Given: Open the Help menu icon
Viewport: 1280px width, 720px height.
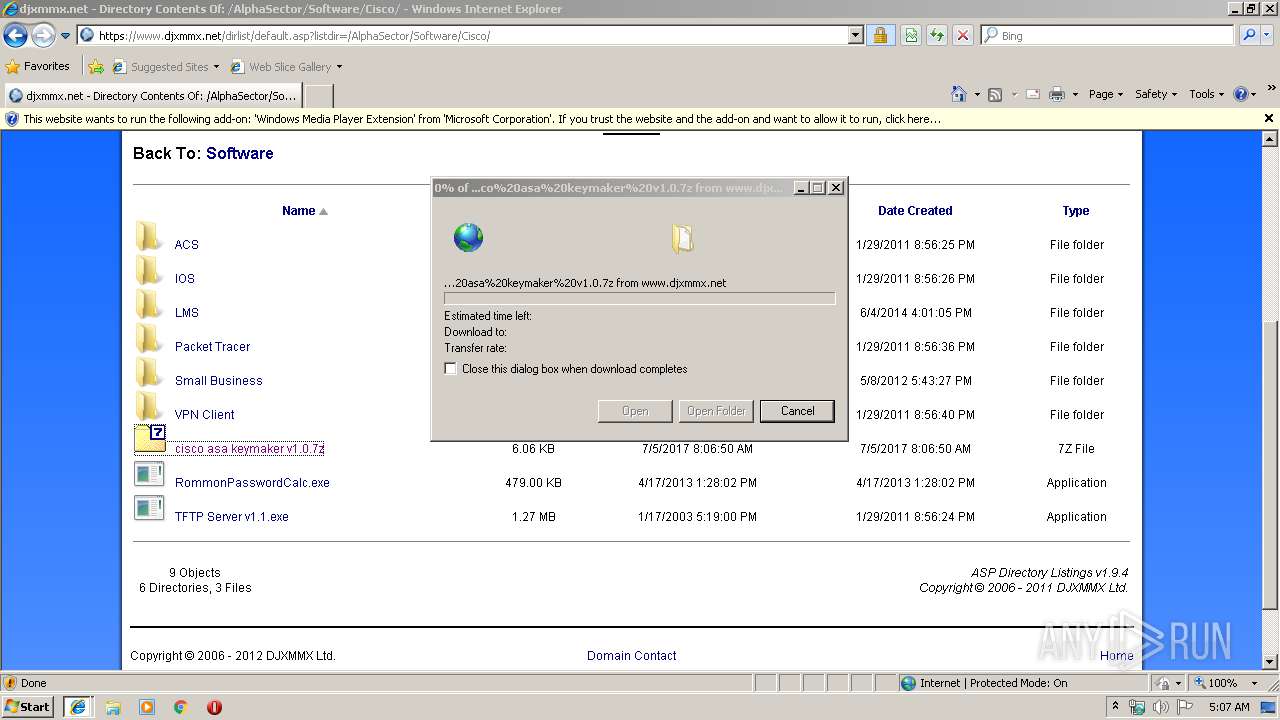Looking at the screenshot, I should click(x=1244, y=94).
